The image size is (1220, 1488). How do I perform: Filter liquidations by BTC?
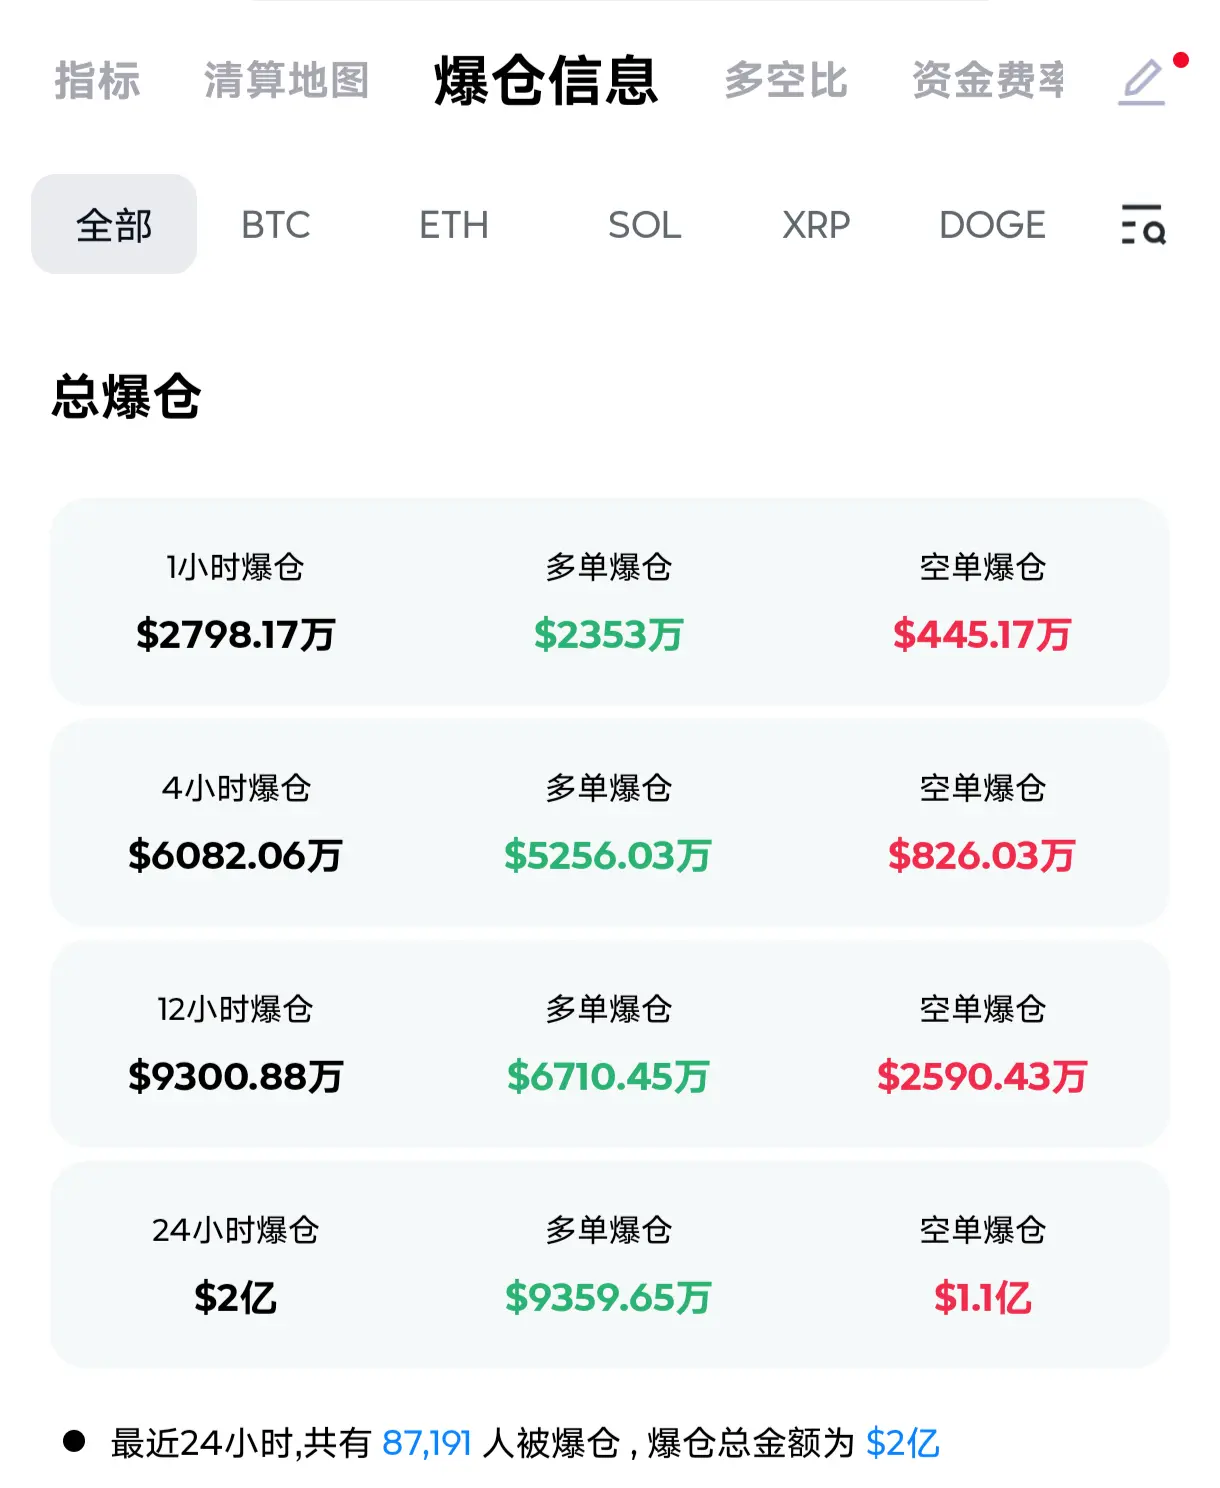coord(276,225)
